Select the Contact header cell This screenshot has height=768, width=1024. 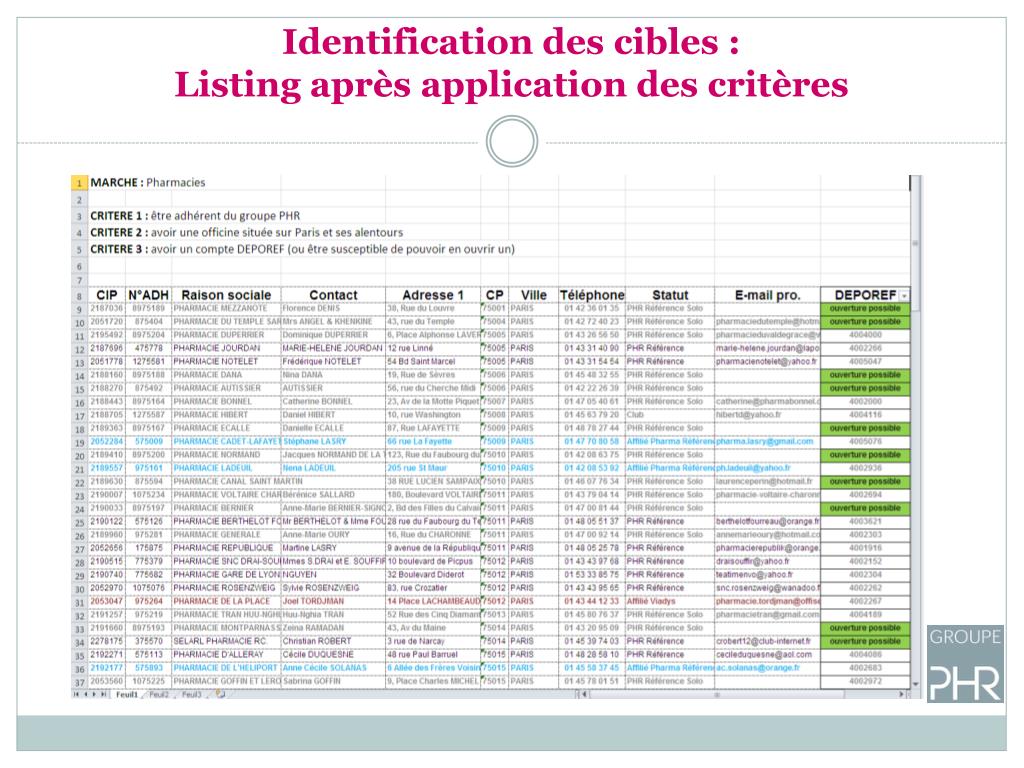pyautogui.click(x=333, y=295)
